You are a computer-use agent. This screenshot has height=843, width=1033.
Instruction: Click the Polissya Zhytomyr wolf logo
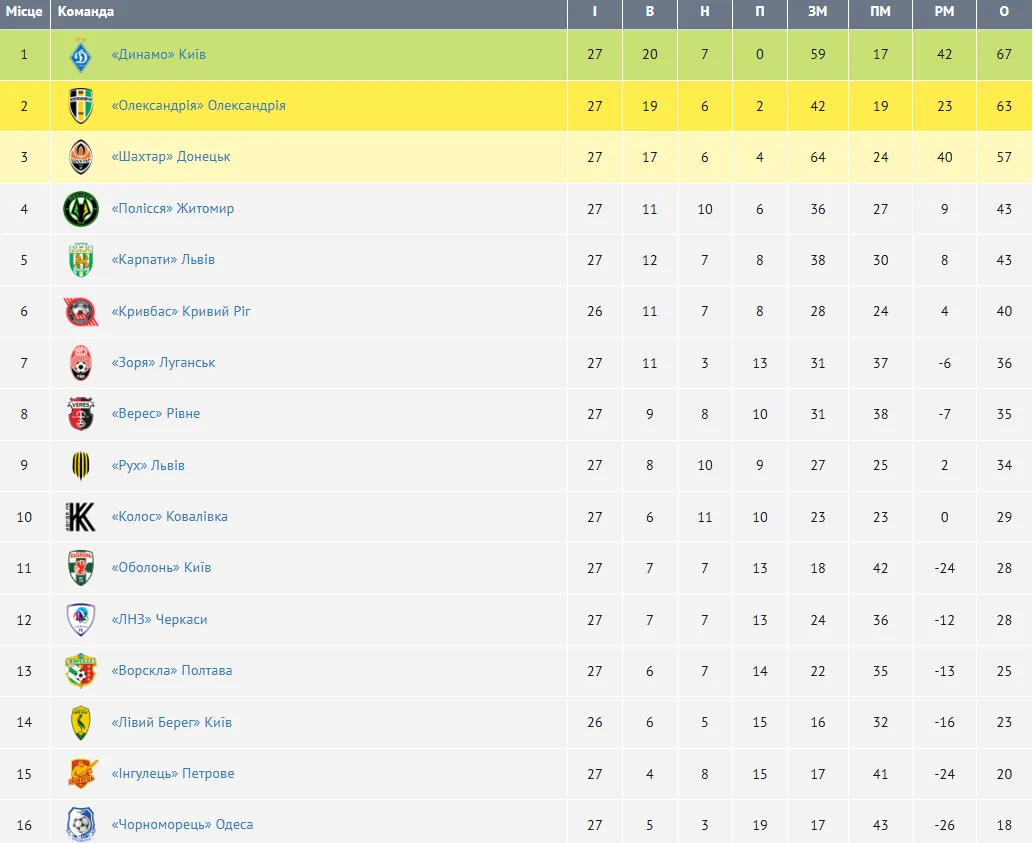point(80,209)
